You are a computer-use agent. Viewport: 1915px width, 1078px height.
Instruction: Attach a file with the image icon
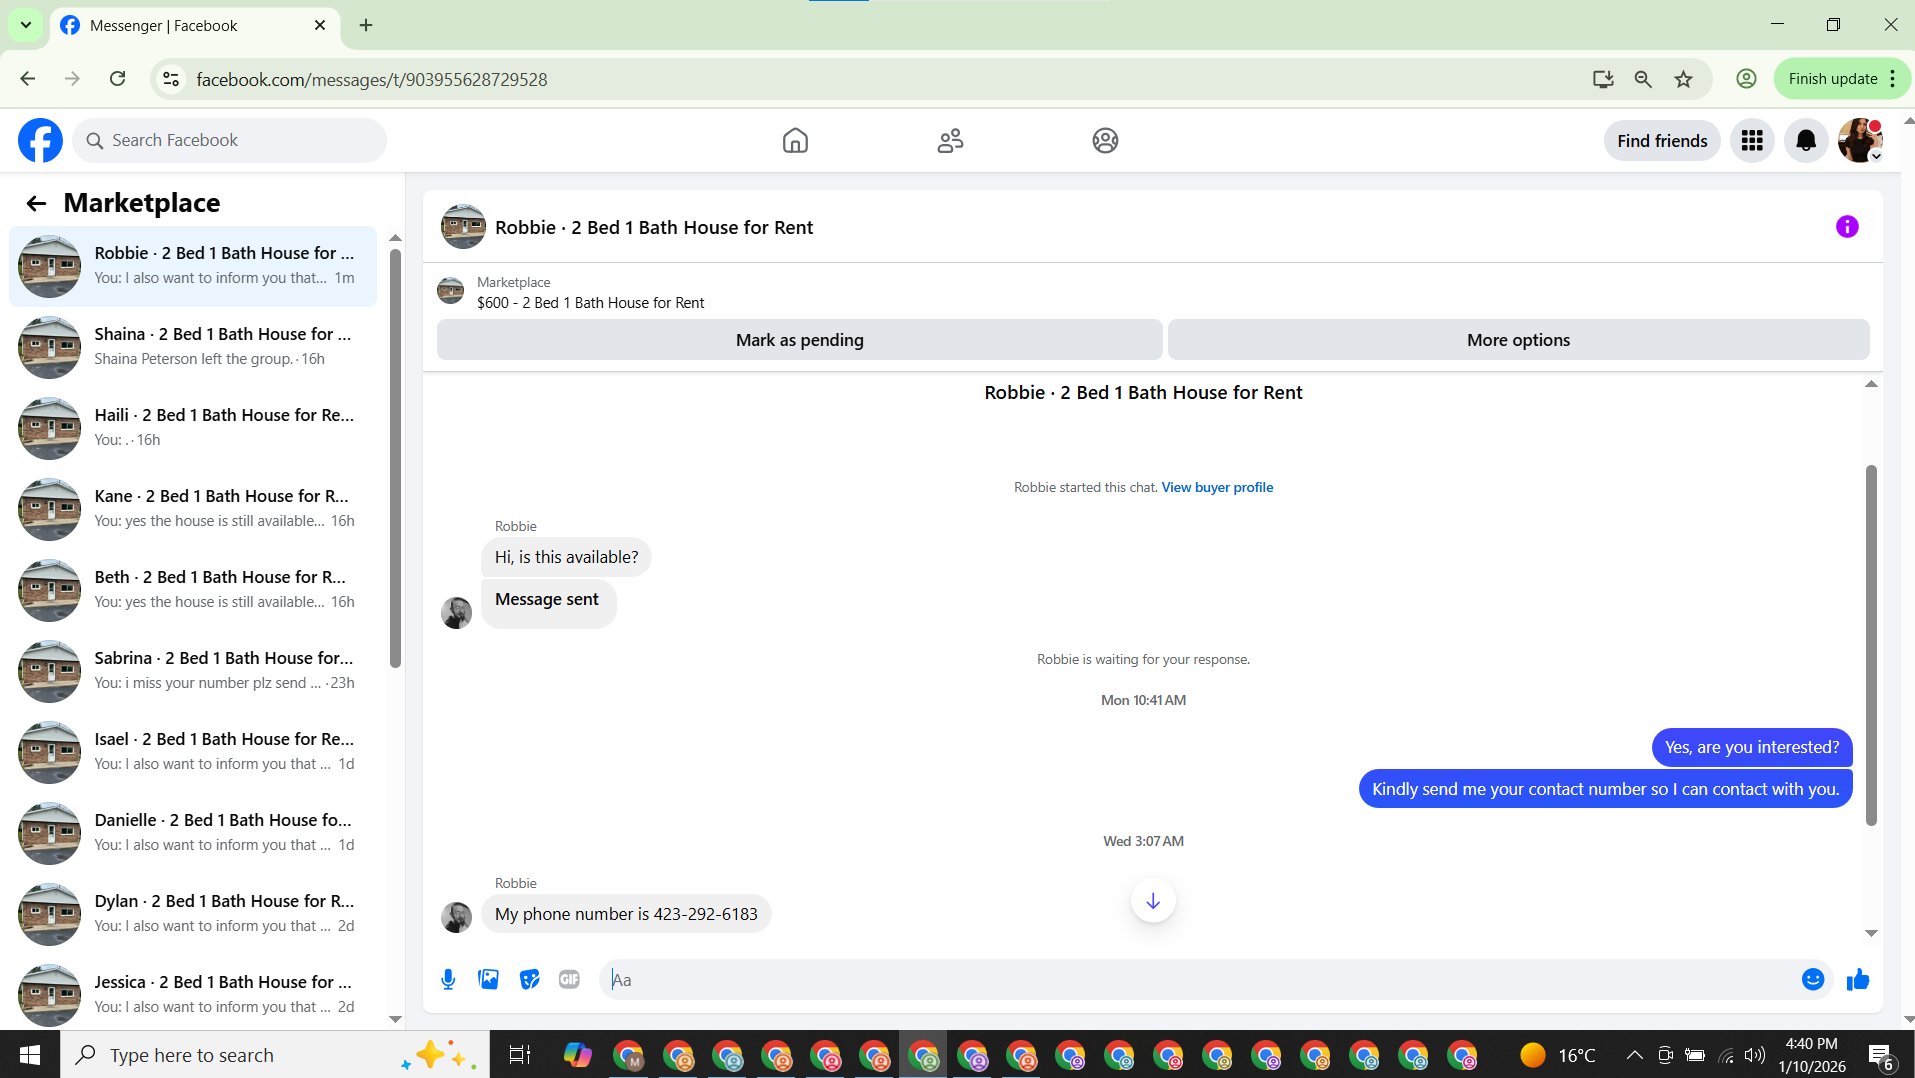[x=488, y=980]
